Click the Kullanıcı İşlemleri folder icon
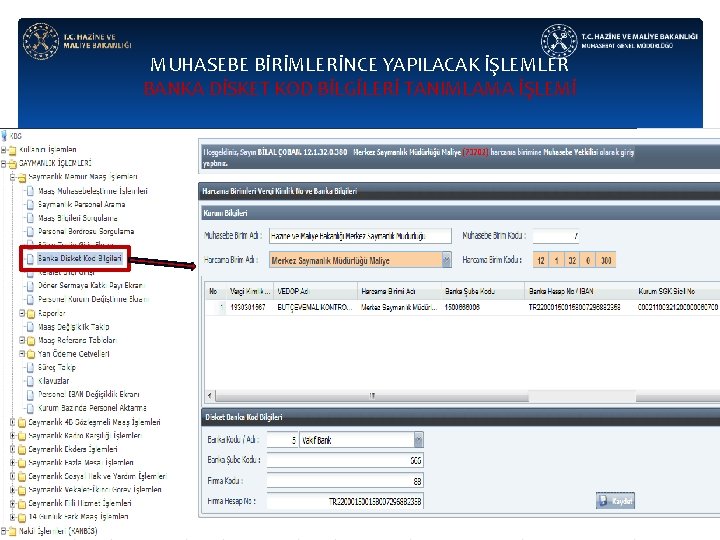This screenshot has width=720, height=540. [12, 150]
